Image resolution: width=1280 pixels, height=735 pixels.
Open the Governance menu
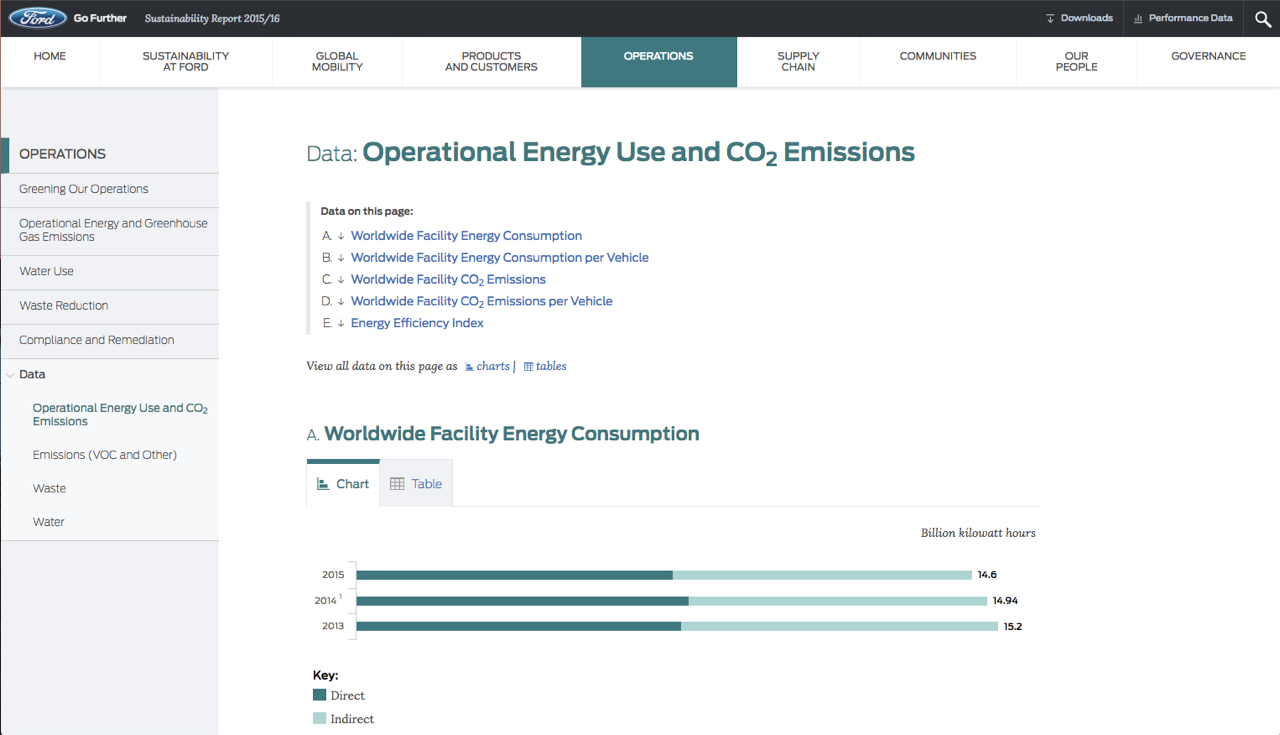pyautogui.click(x=1208, y=56)
